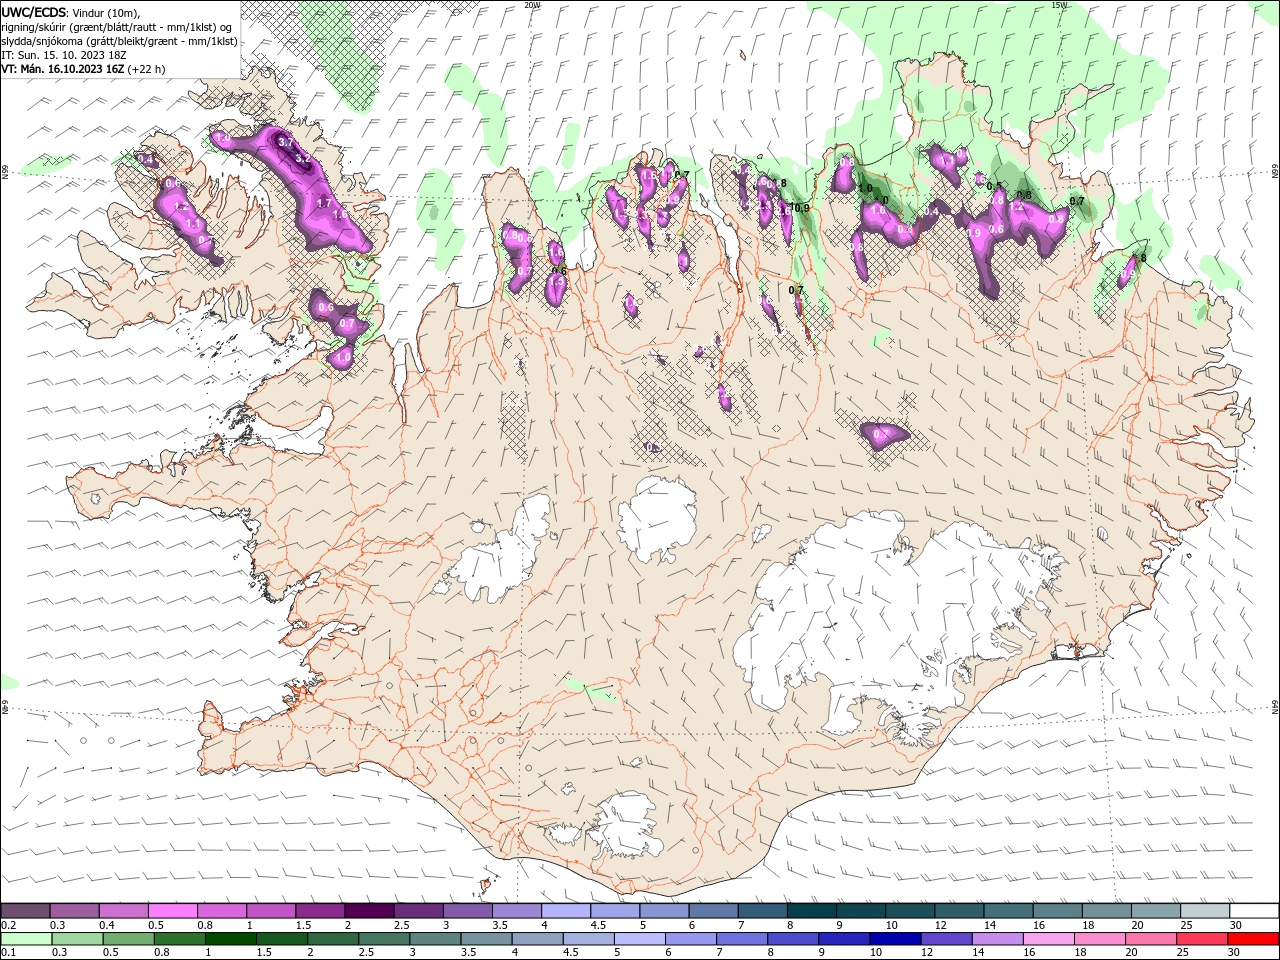Image resolution: width=1280 pixels, height=960 pixels.
Task: Click the bright pink snow swatch labeled 0.5
Action: coord(172,911)
